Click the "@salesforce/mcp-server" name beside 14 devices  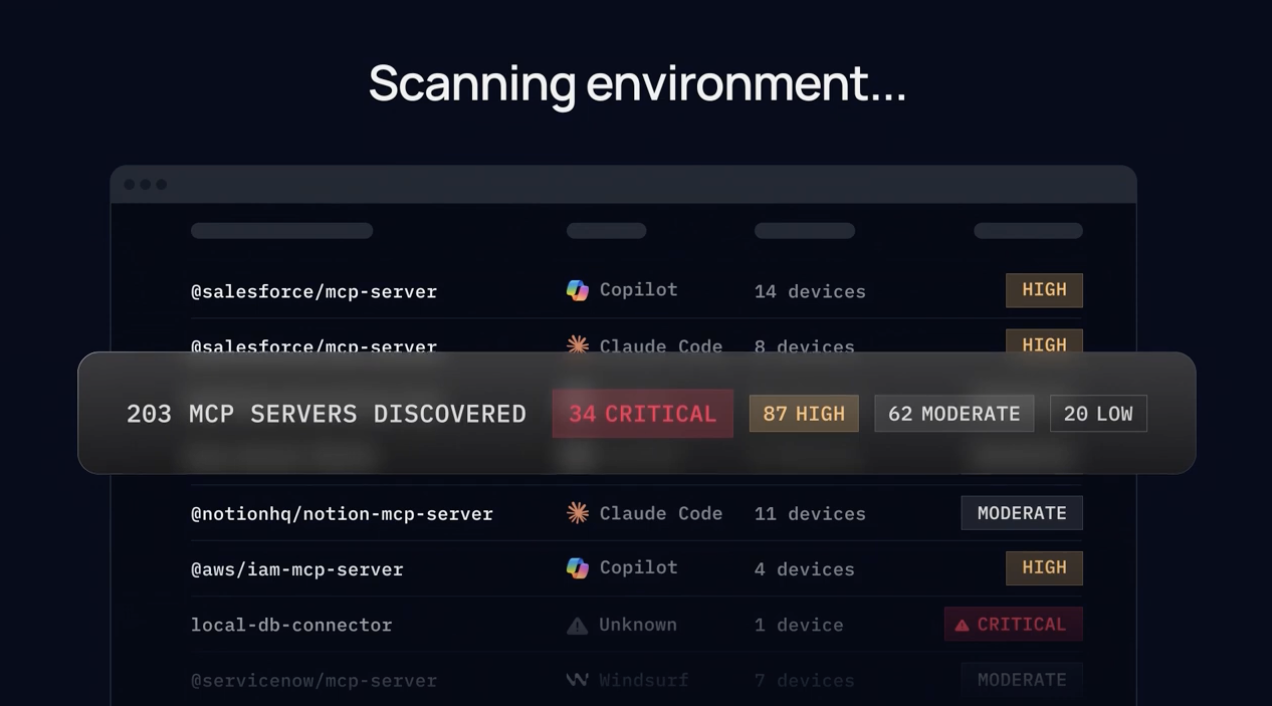click(314, 292)
